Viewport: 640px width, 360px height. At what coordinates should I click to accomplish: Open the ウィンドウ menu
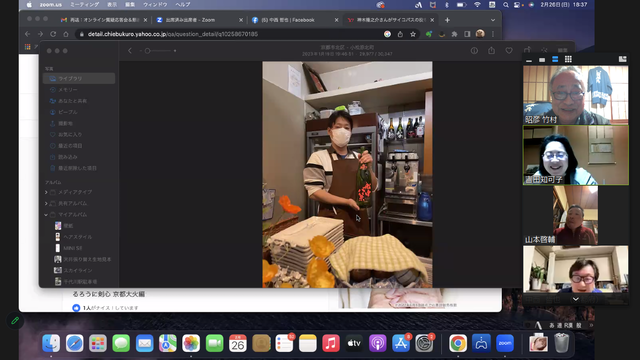coord(155,5)
